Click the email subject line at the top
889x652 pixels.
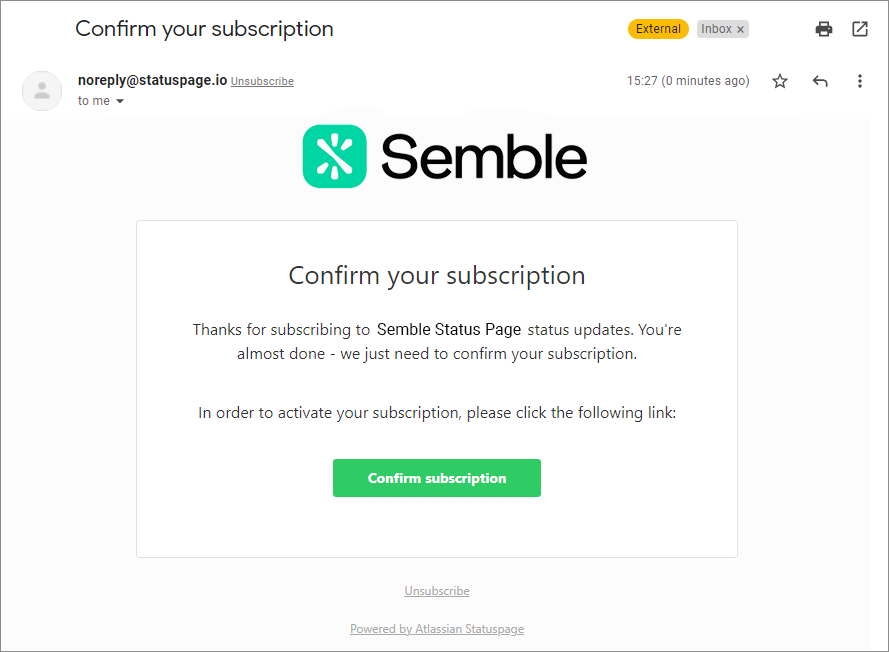[204, 29]
